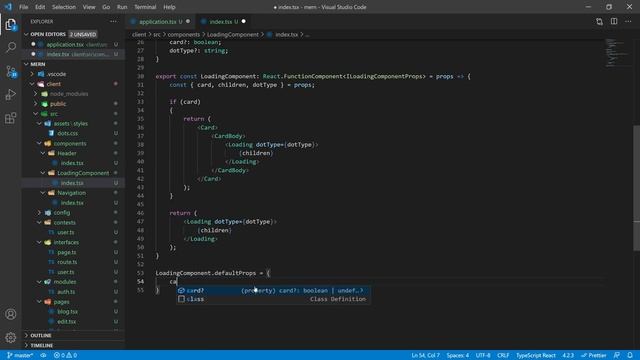Open page.ts in interfaces folder

tap(67, 252)
